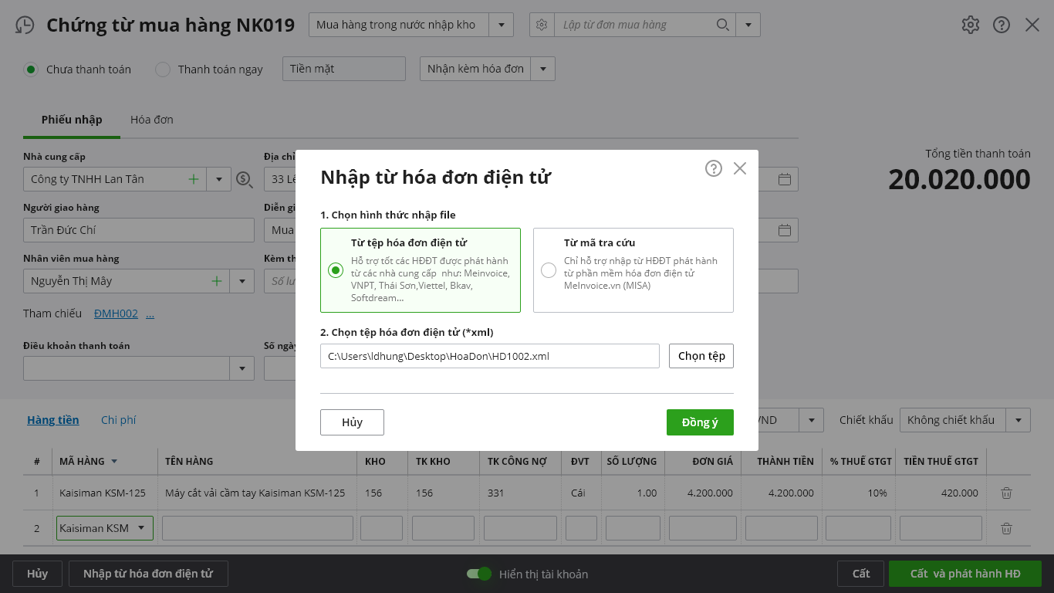Delete the empty row 2
Viewport: 1054px width, 593px height.
point(1006,528)
